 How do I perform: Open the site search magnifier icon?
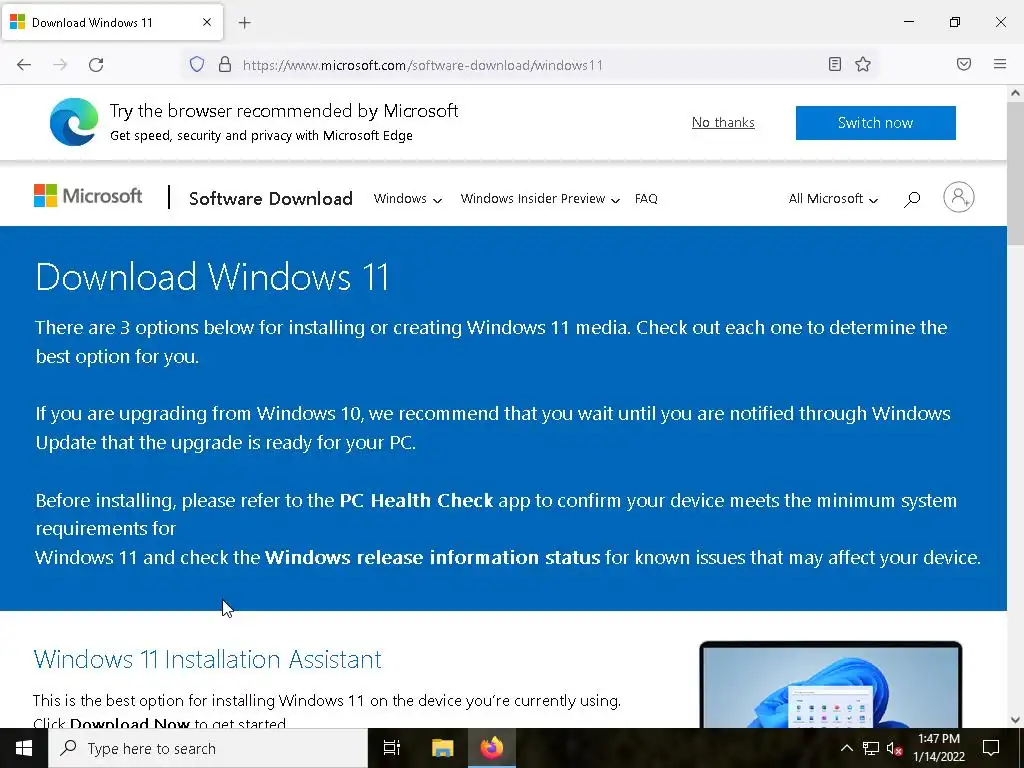coord(912,199)
